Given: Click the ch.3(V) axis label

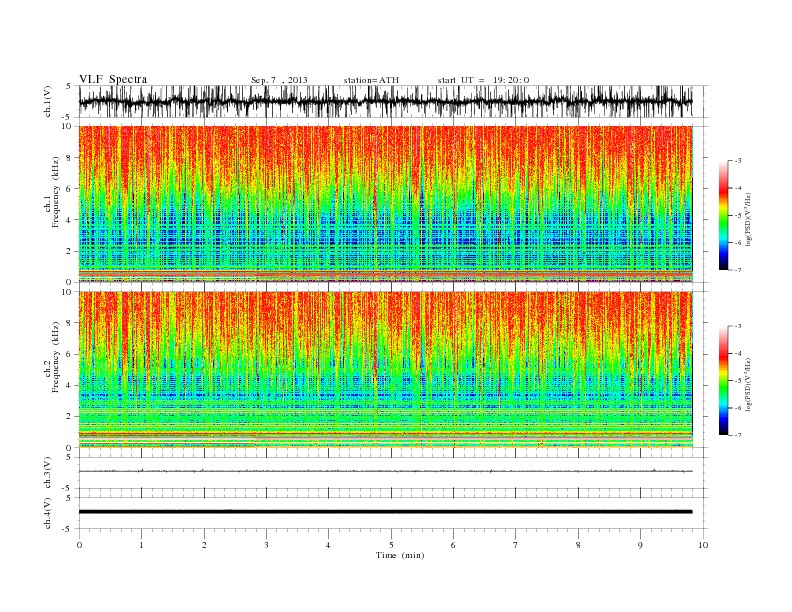Looking at the screenshot, I should pyautogui.click(x=48, y=473).
